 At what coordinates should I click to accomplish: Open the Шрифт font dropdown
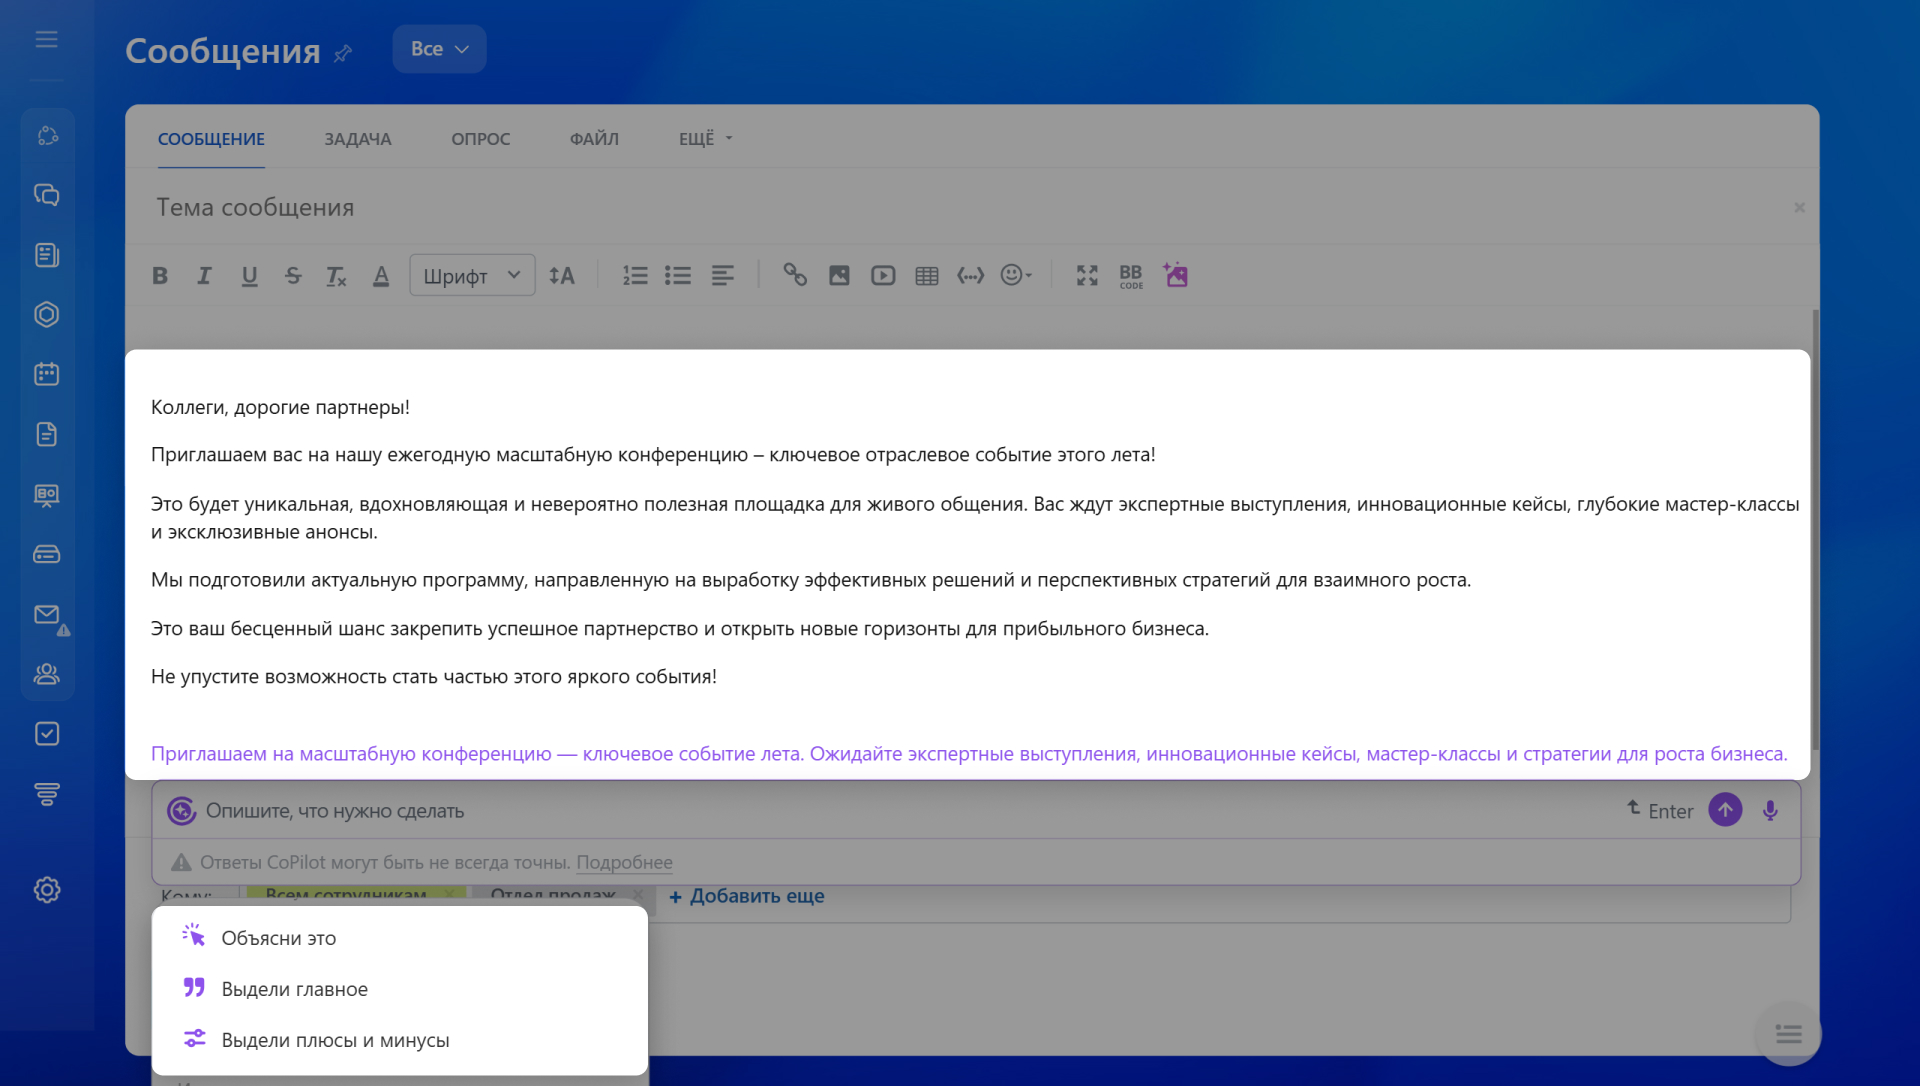coord(472,276)
